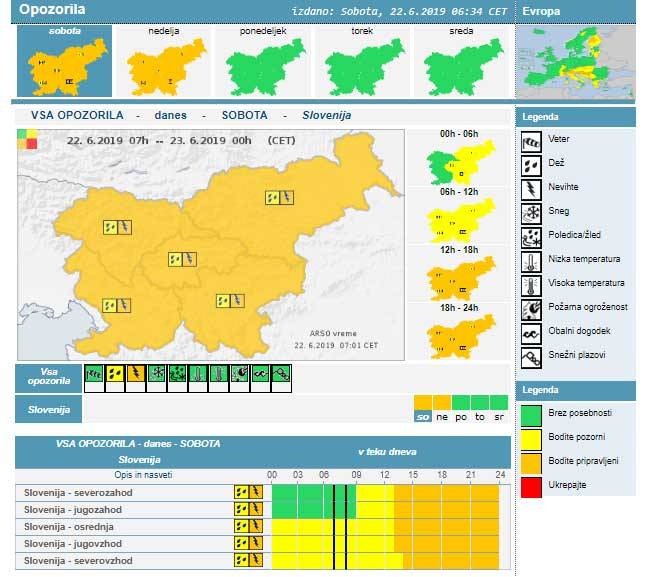Select the thunderstorm warning icon filter
Viewport: 648px width, 577px height.
pos(133,375)
